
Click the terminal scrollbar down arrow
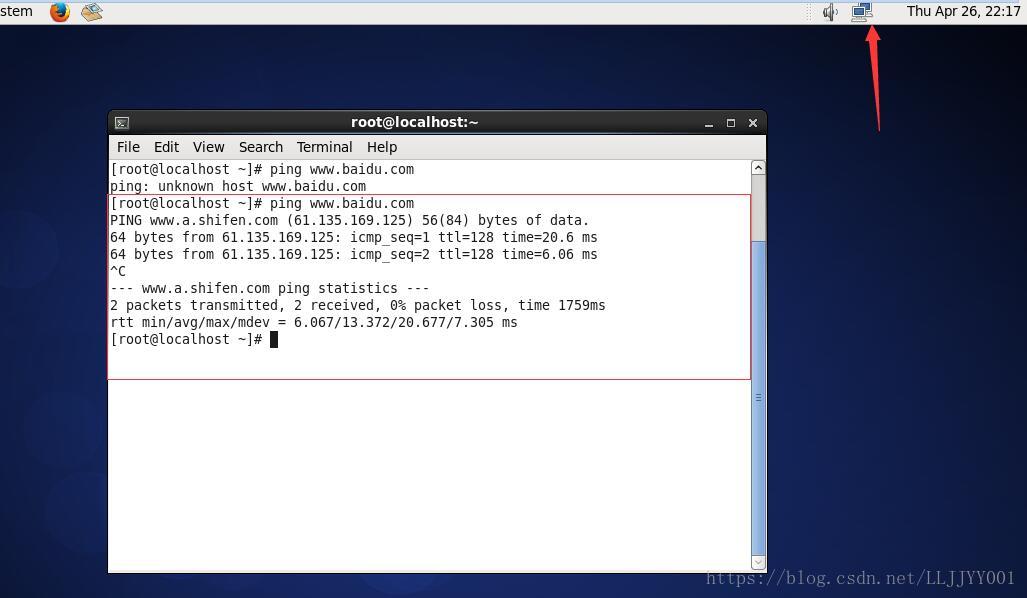click(758, 562)
